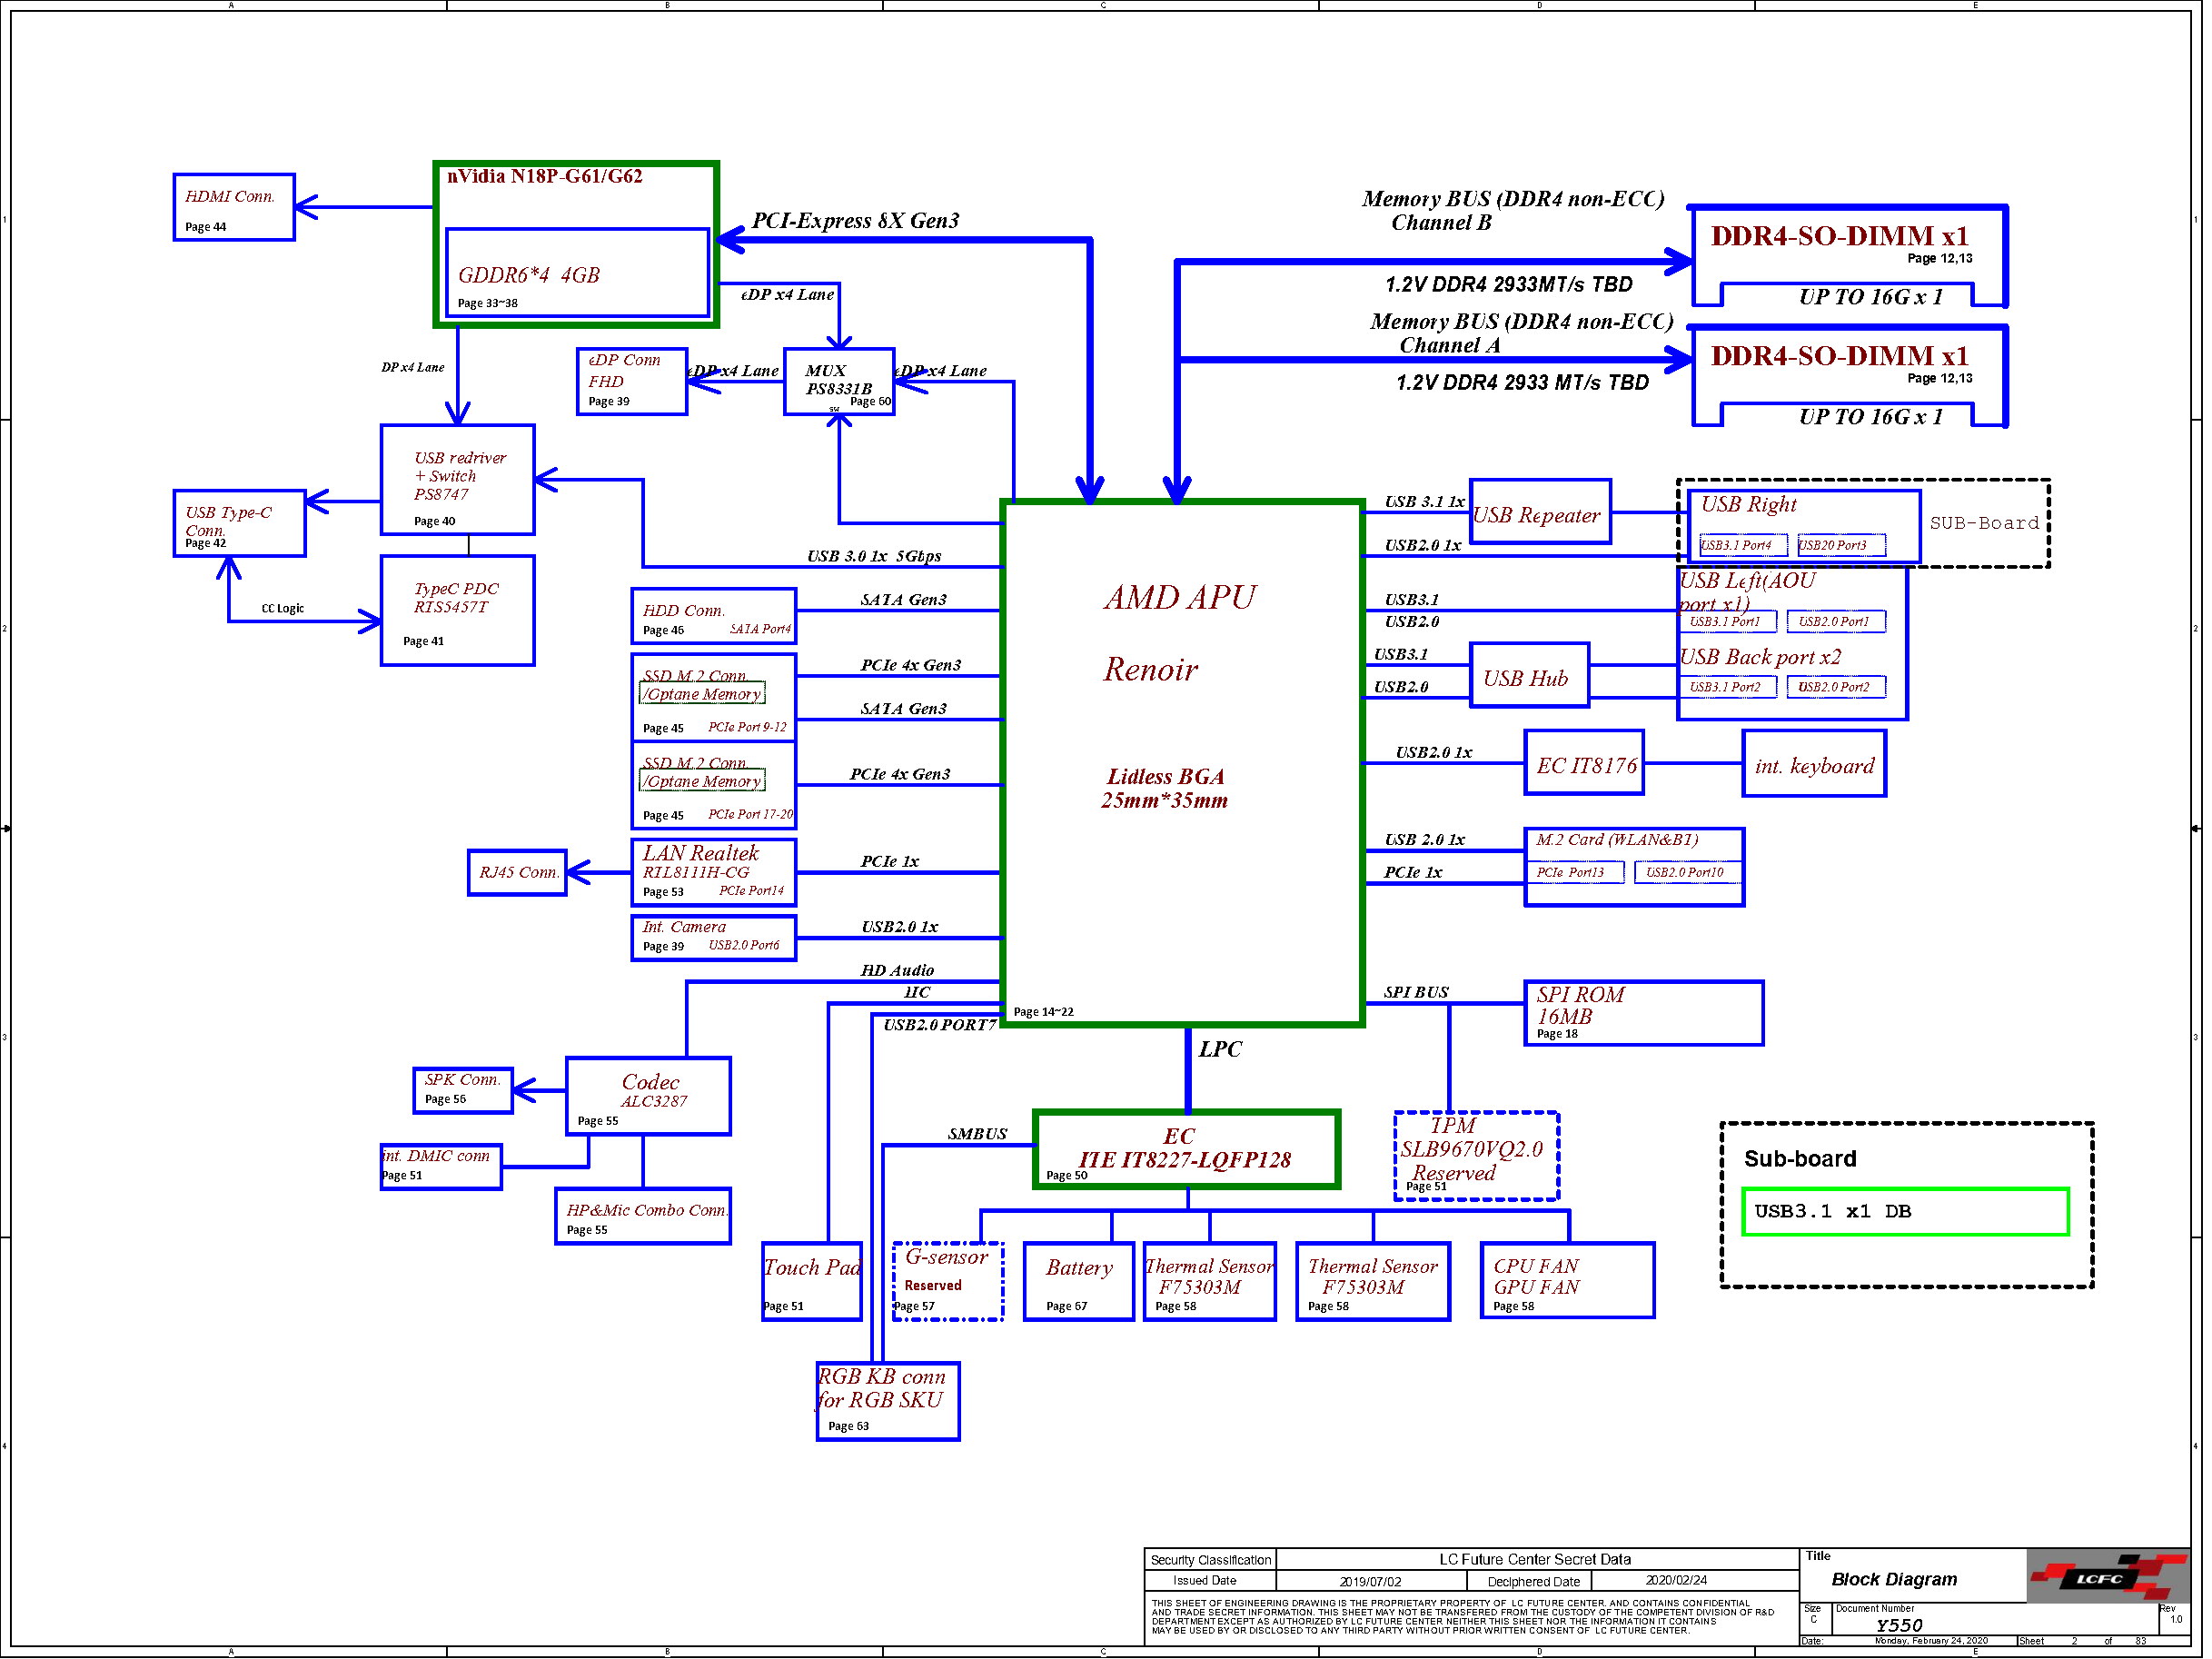Click the Y550 document number
Viewport: 2212px width, 1659px height.
[x=1900, y=1627]
